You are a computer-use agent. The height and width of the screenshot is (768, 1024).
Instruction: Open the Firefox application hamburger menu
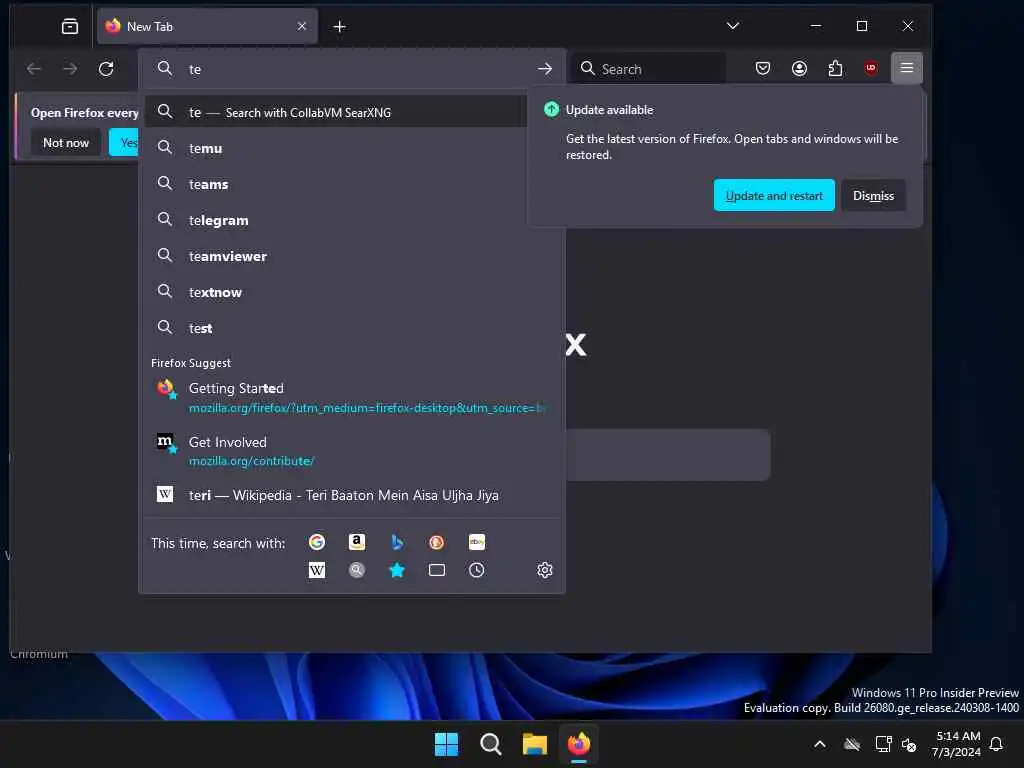coord(906,68)
